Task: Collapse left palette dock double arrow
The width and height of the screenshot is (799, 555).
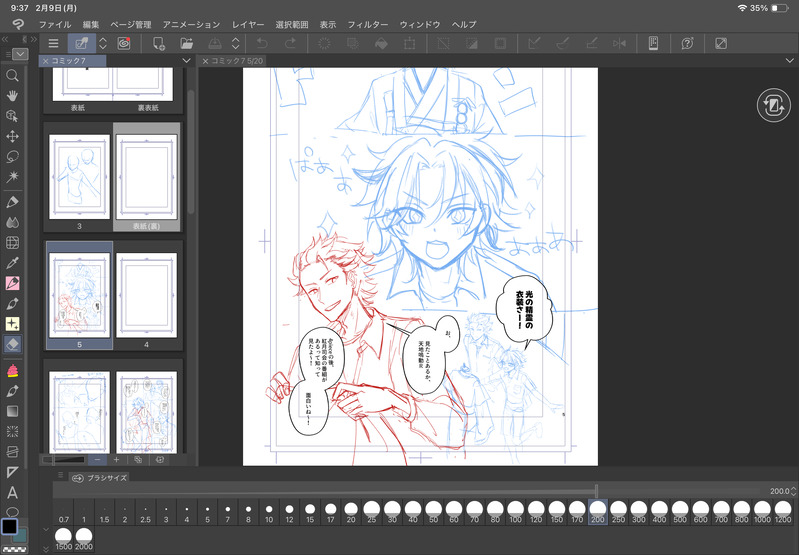Action: click(5, 39)
